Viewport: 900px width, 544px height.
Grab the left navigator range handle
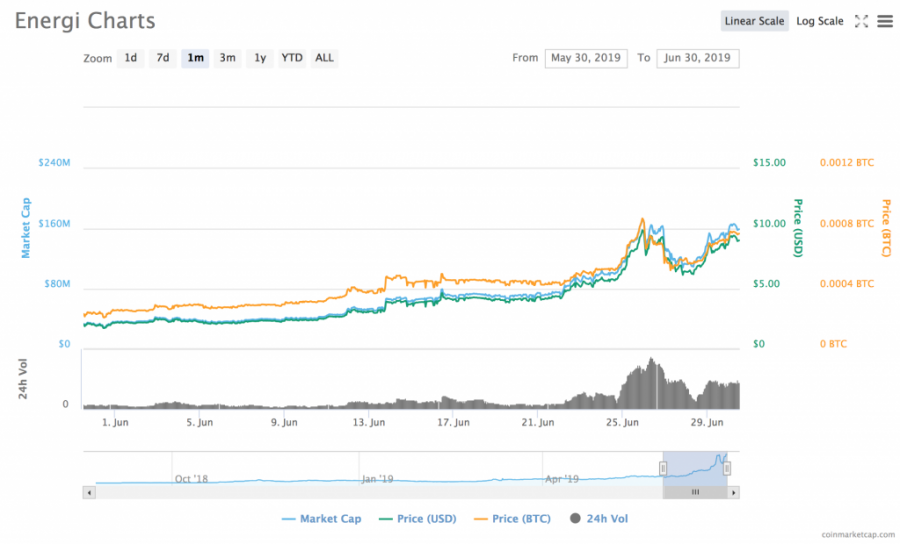[x=663, y=469]
